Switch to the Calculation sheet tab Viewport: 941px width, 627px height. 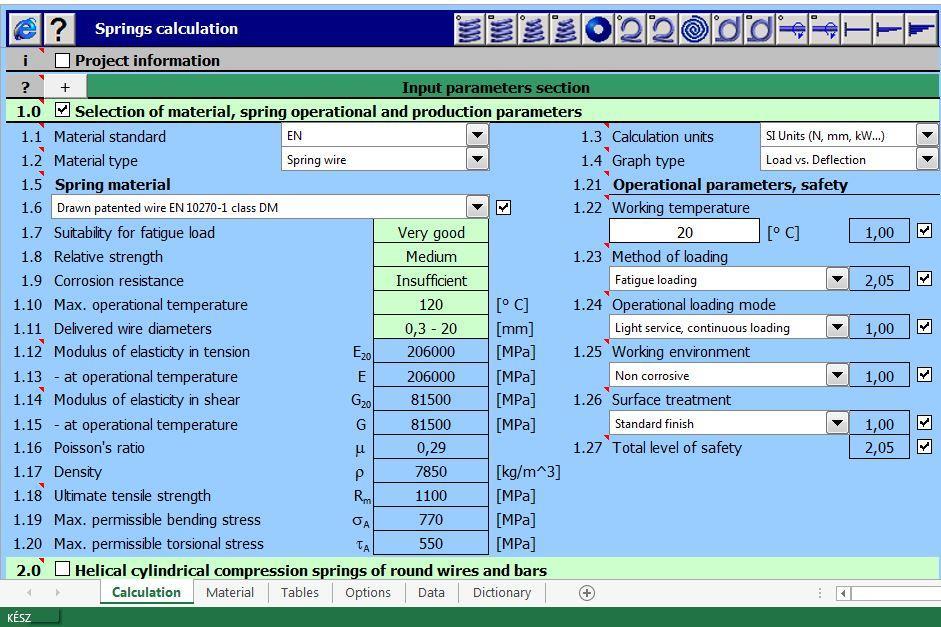pos(146,592)
